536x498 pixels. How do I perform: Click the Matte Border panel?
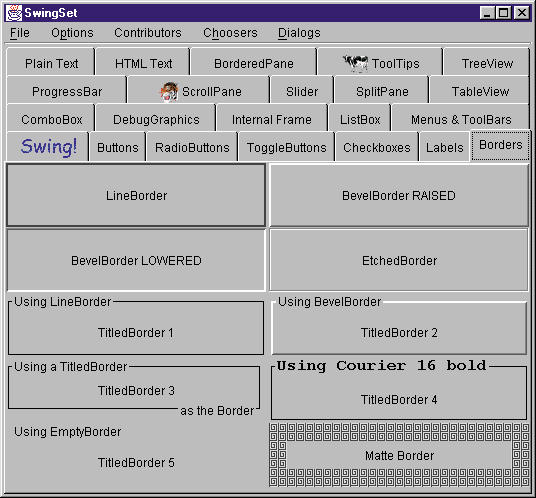(x=399, y=455)
